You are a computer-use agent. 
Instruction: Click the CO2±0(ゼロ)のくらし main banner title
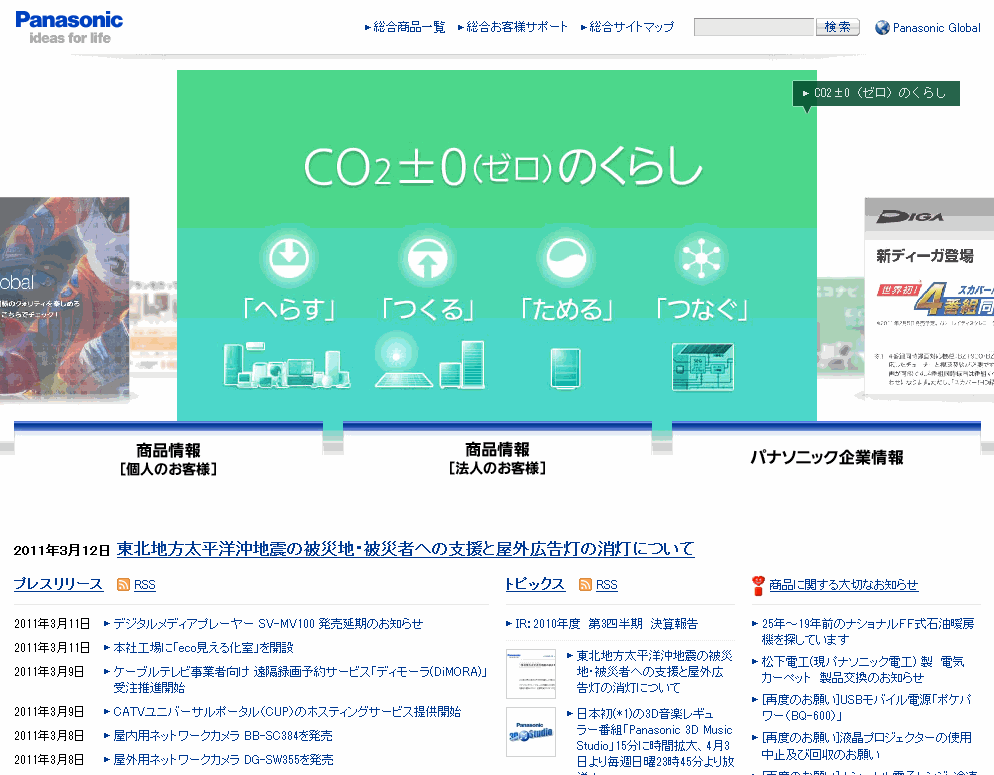[503, 167]
